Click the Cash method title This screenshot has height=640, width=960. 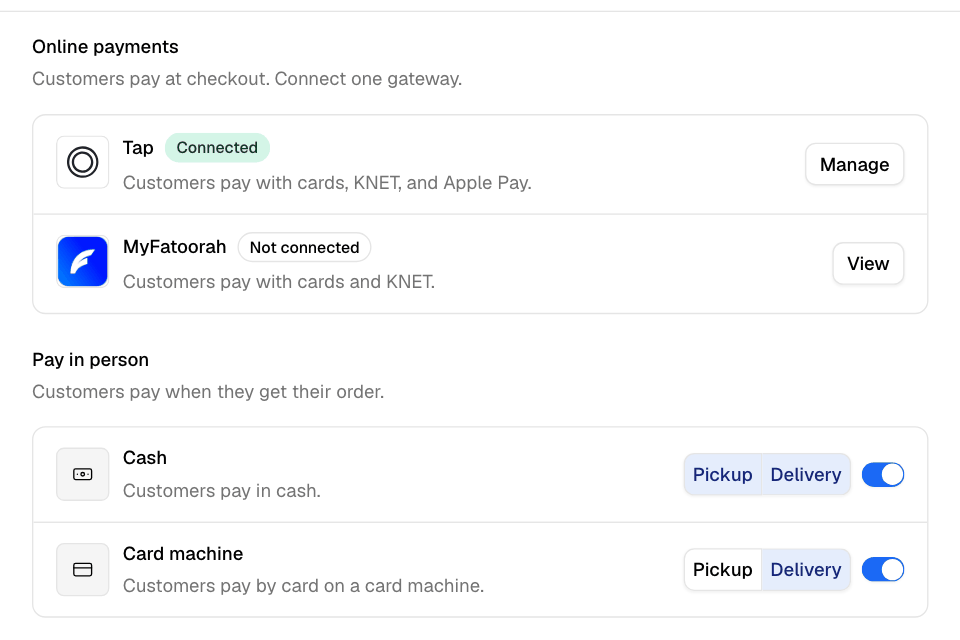pyautogui.click(x=144, y=457)
